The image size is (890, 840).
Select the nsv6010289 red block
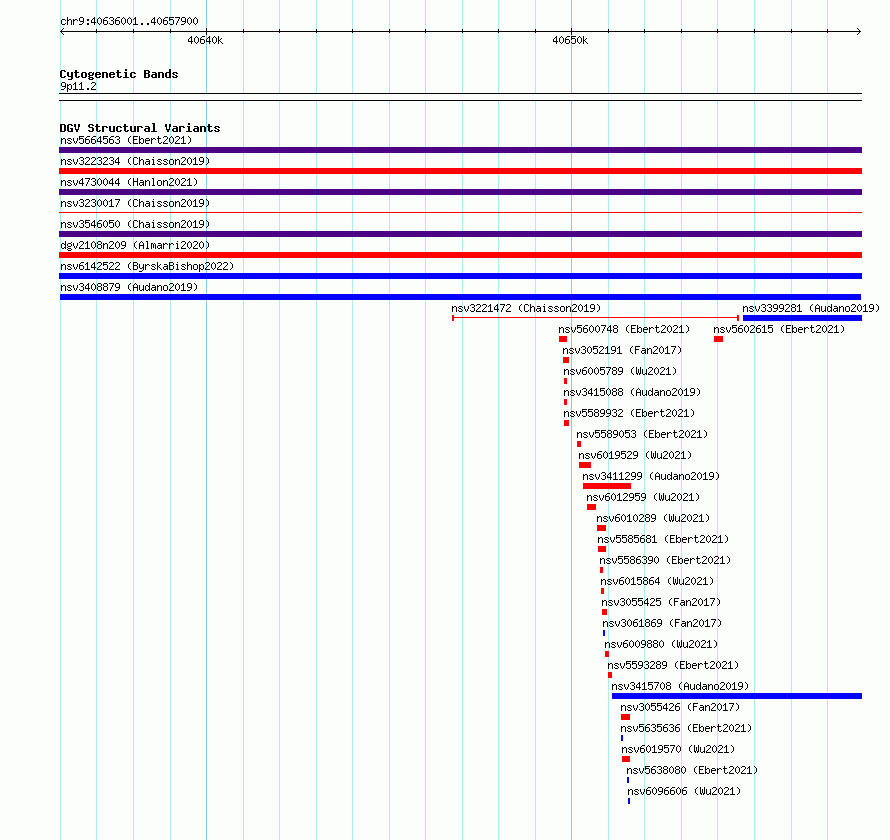[602, 528]
